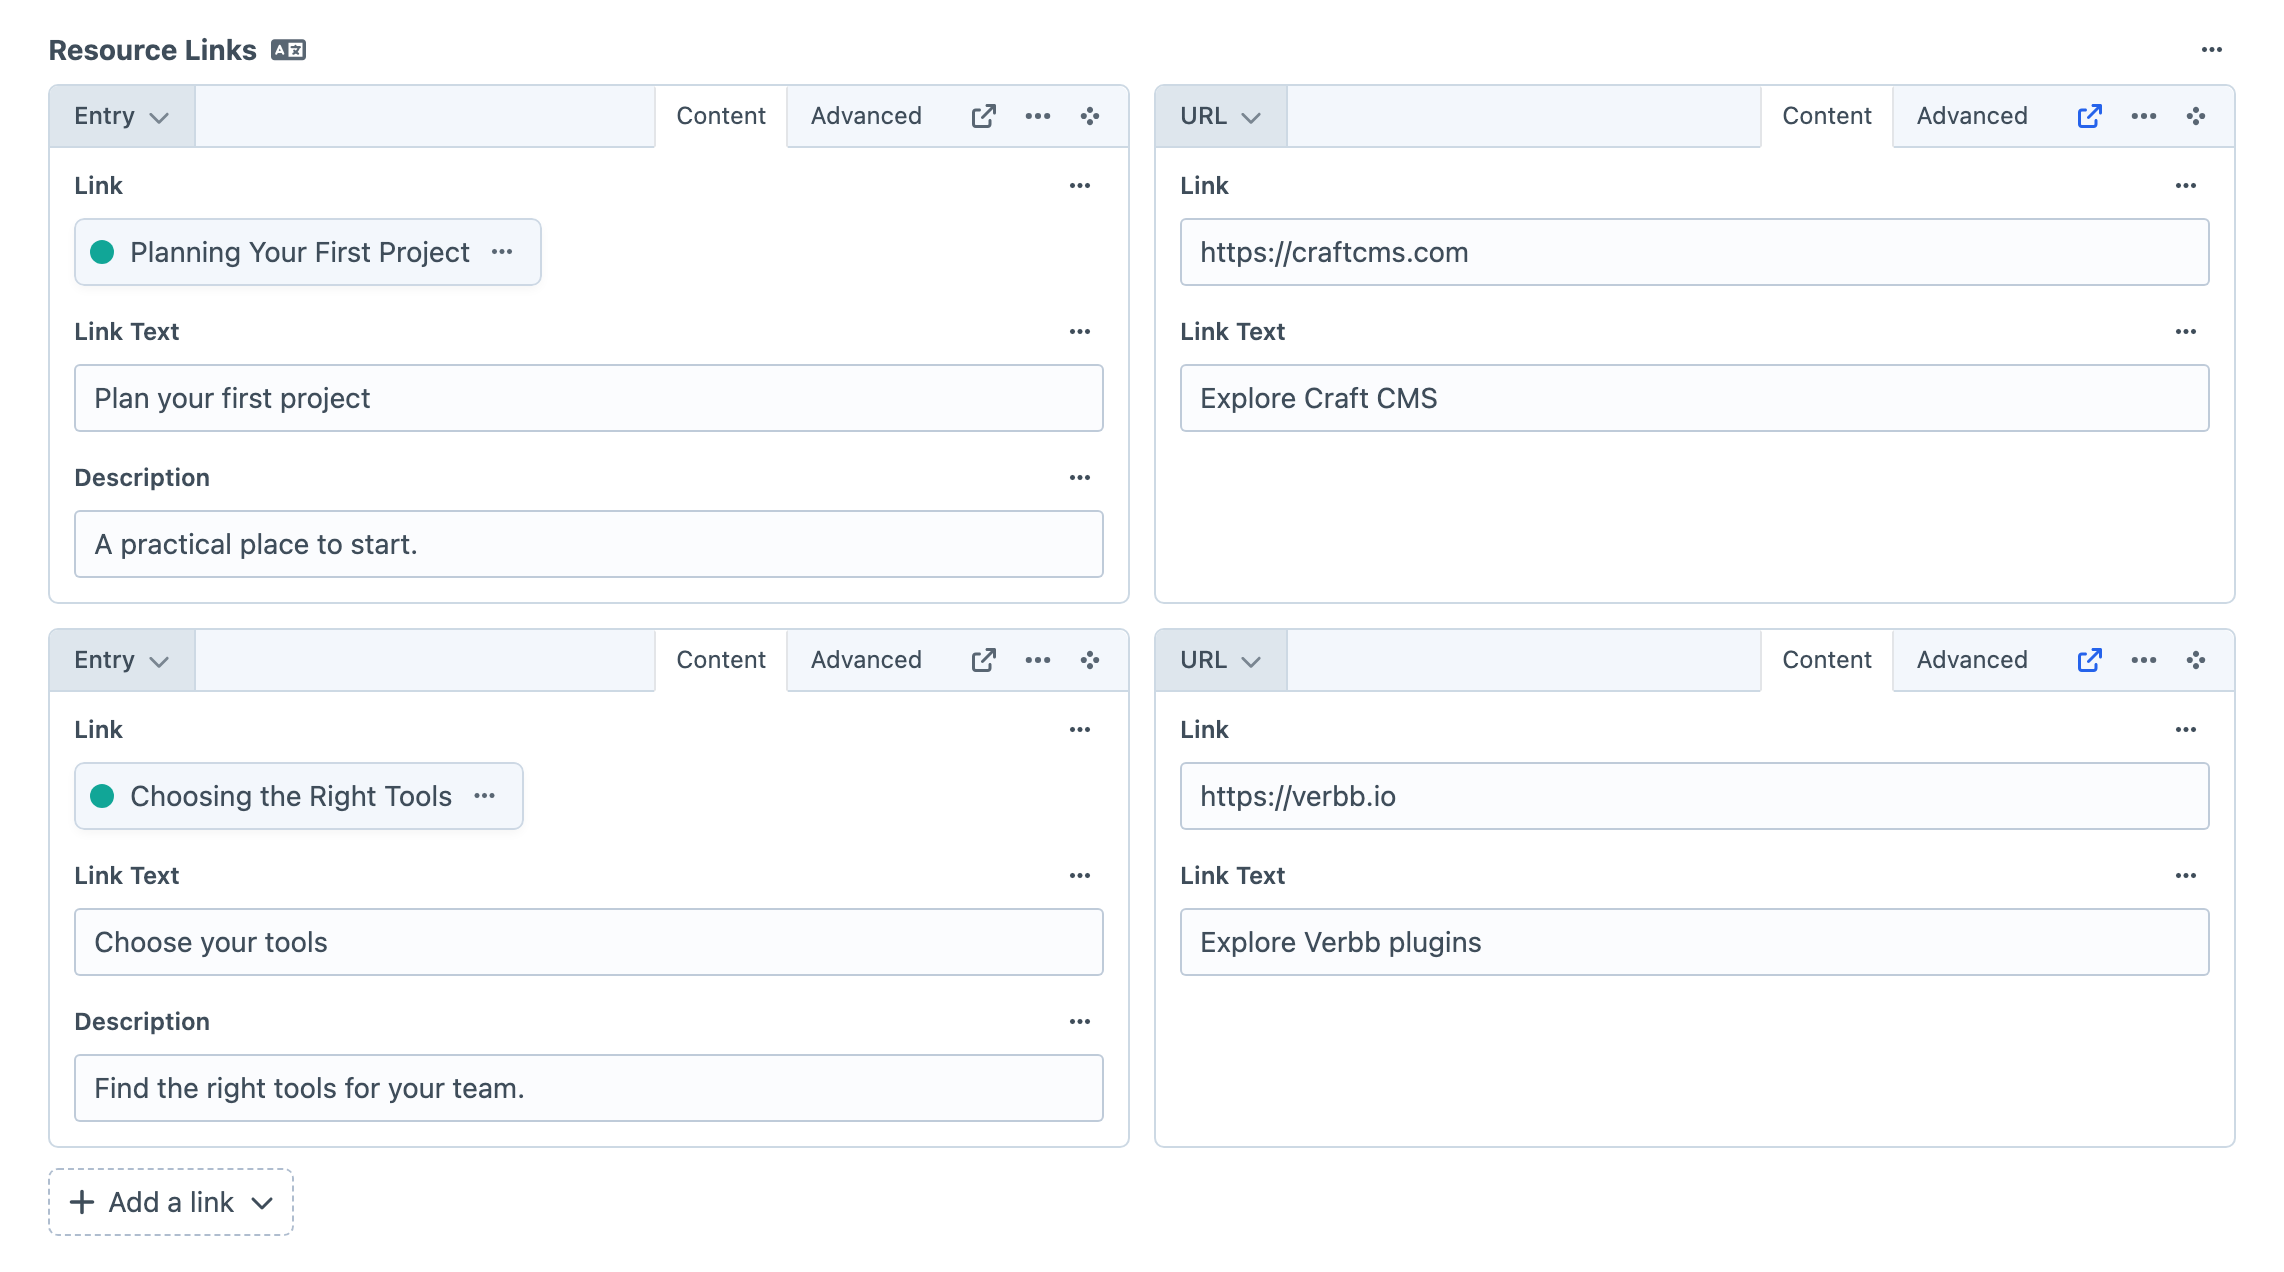The image size is (2284, 1272).
Task: Switch to Advanced tab in craftcms.com block
Action: click(x=1972, y=116)
